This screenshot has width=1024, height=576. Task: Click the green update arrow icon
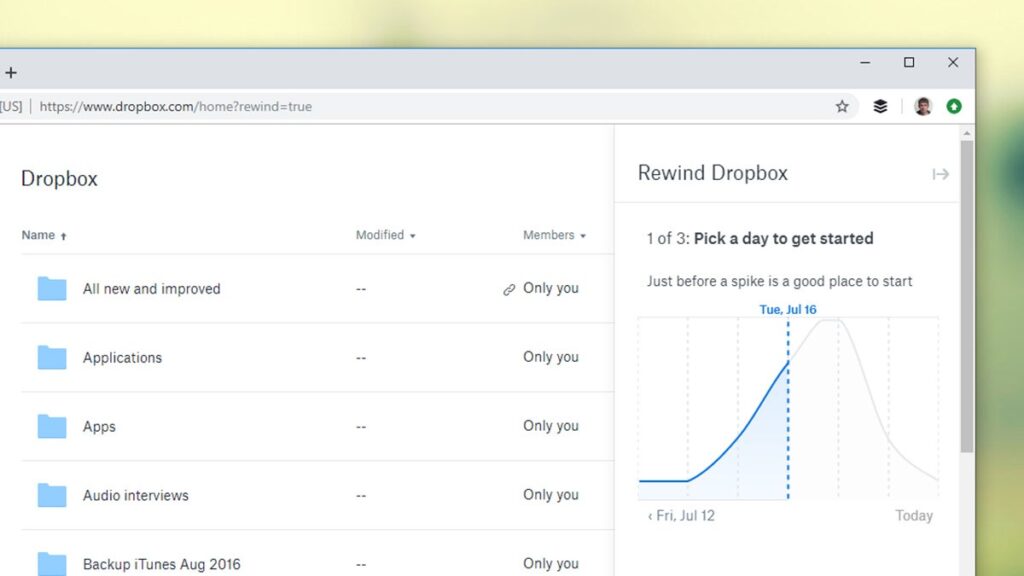point(954,106)
